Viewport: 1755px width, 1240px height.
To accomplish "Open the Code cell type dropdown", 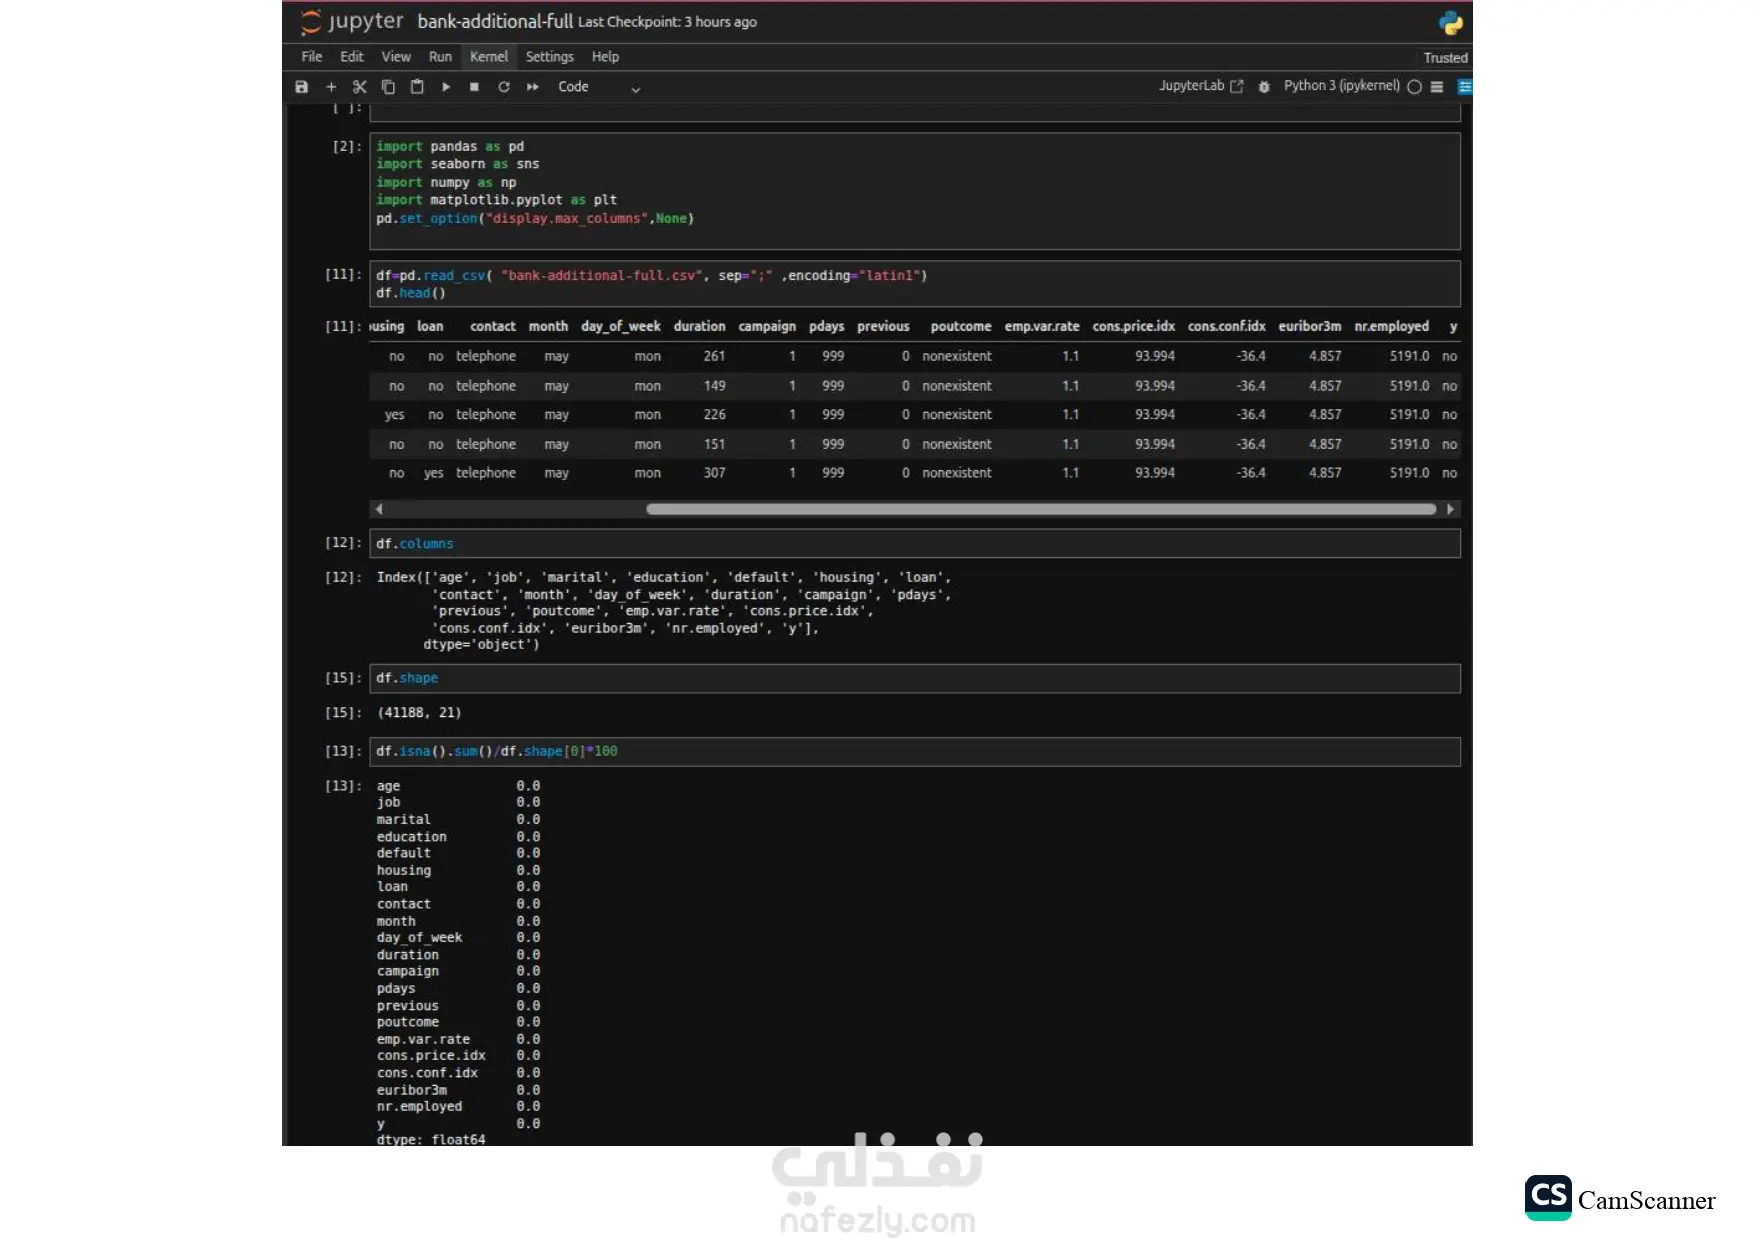I will [599, 87].
